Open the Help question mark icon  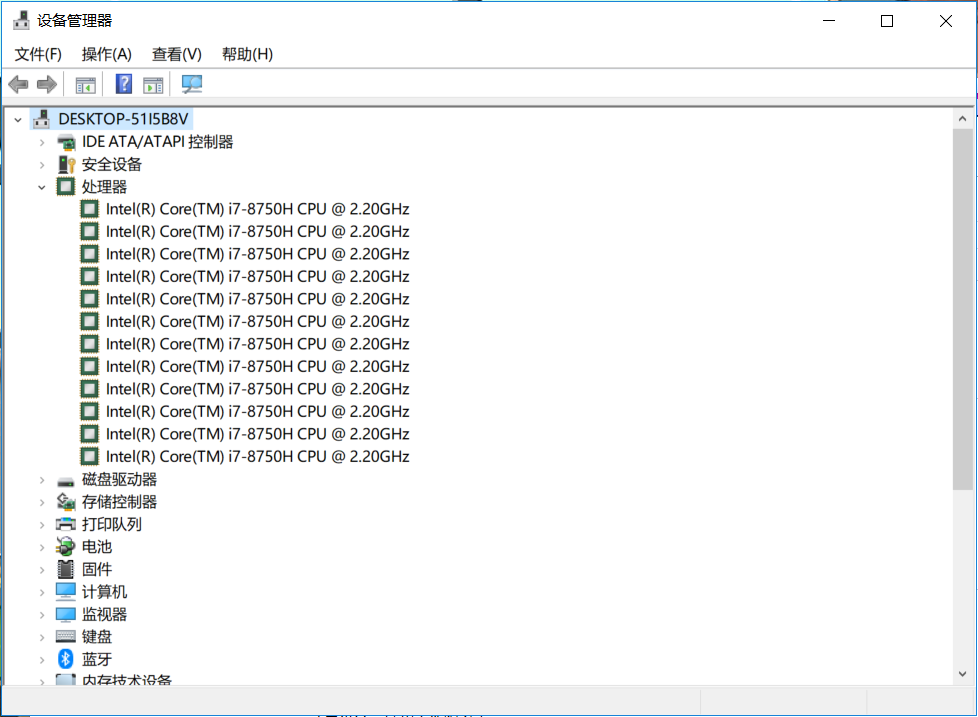[124, 84]
